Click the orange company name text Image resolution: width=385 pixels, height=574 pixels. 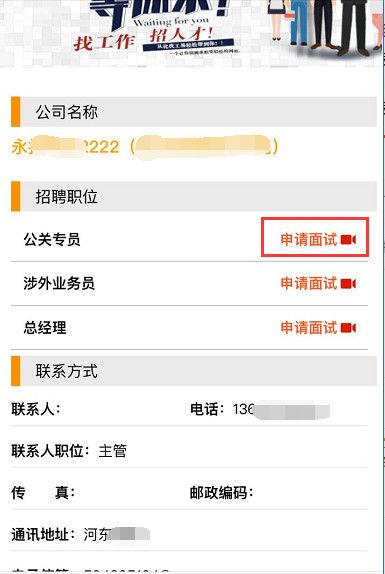click(x=145, y=147)
